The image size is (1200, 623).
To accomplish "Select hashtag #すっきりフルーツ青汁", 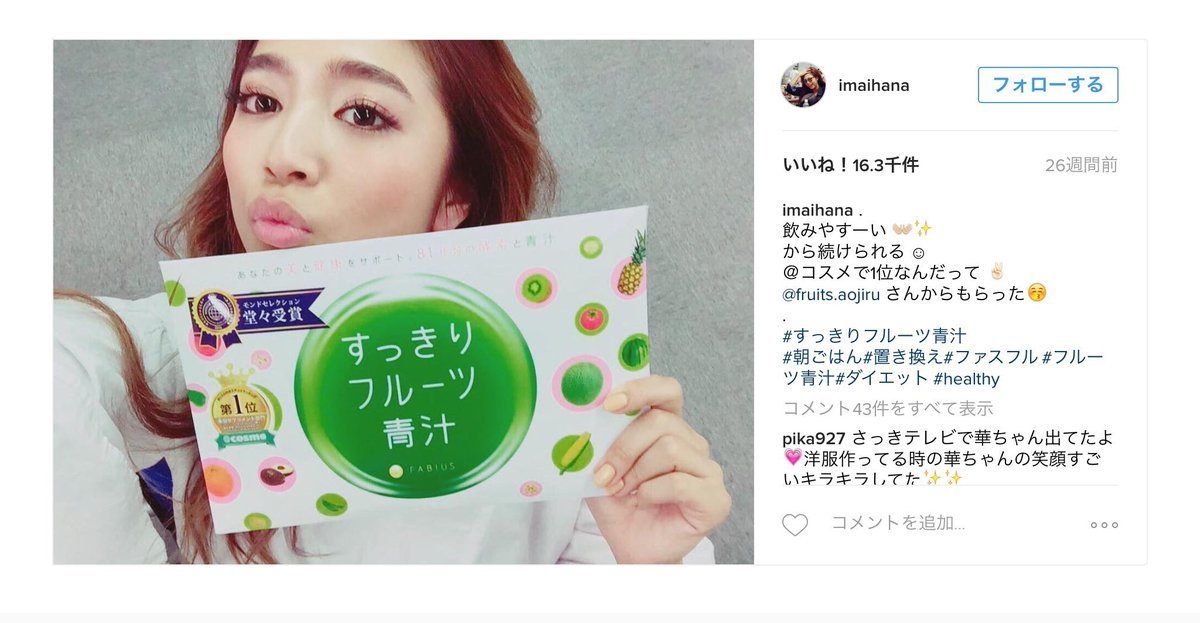I will point(874,336).
